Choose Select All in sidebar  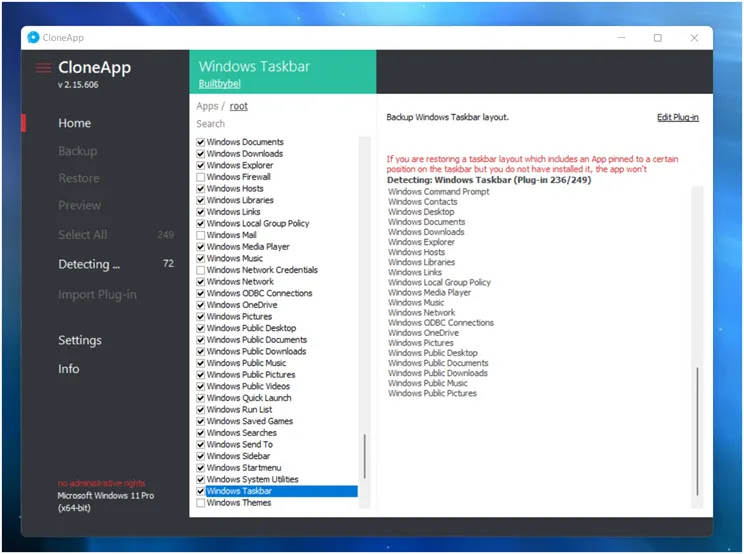[x=83, y=235]
